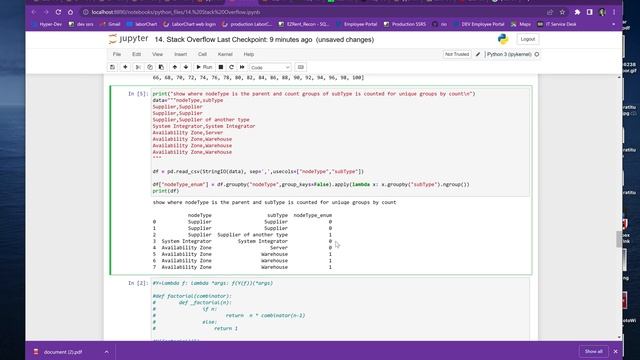Restart kernel and run all icon

click(x=242, y=67)
